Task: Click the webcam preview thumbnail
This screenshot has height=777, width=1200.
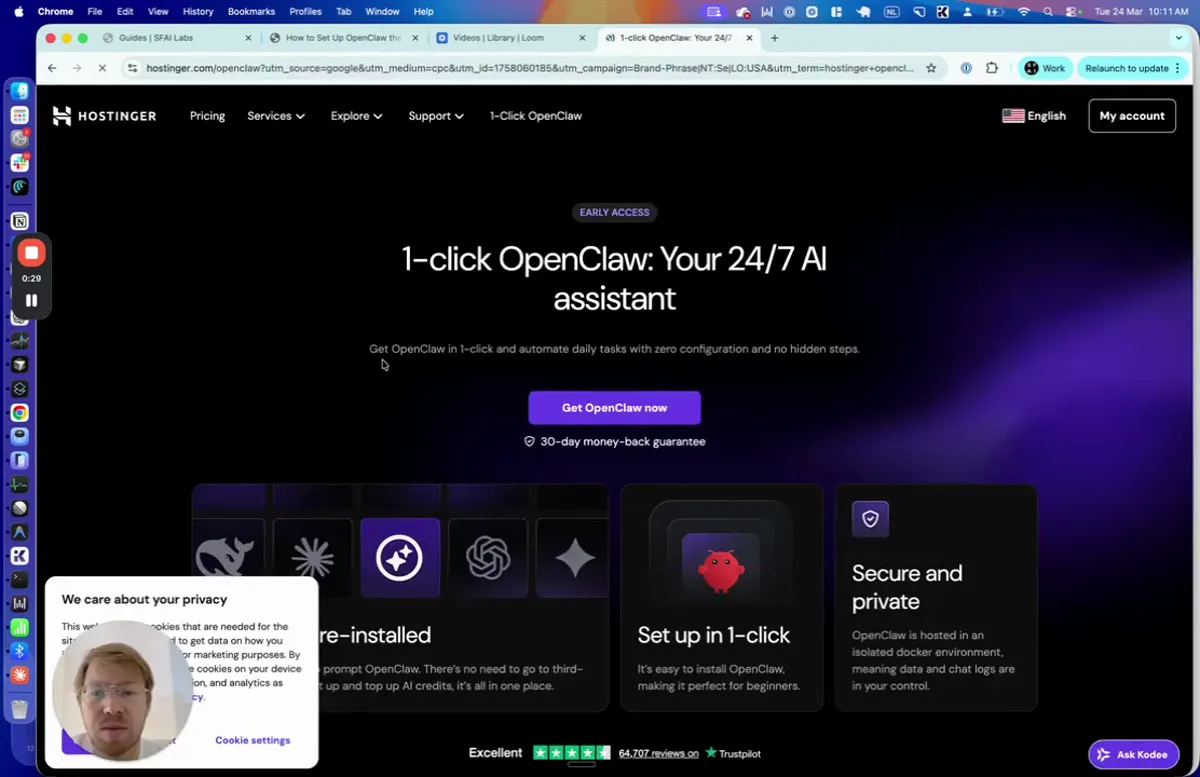Action: click(121, 690)
